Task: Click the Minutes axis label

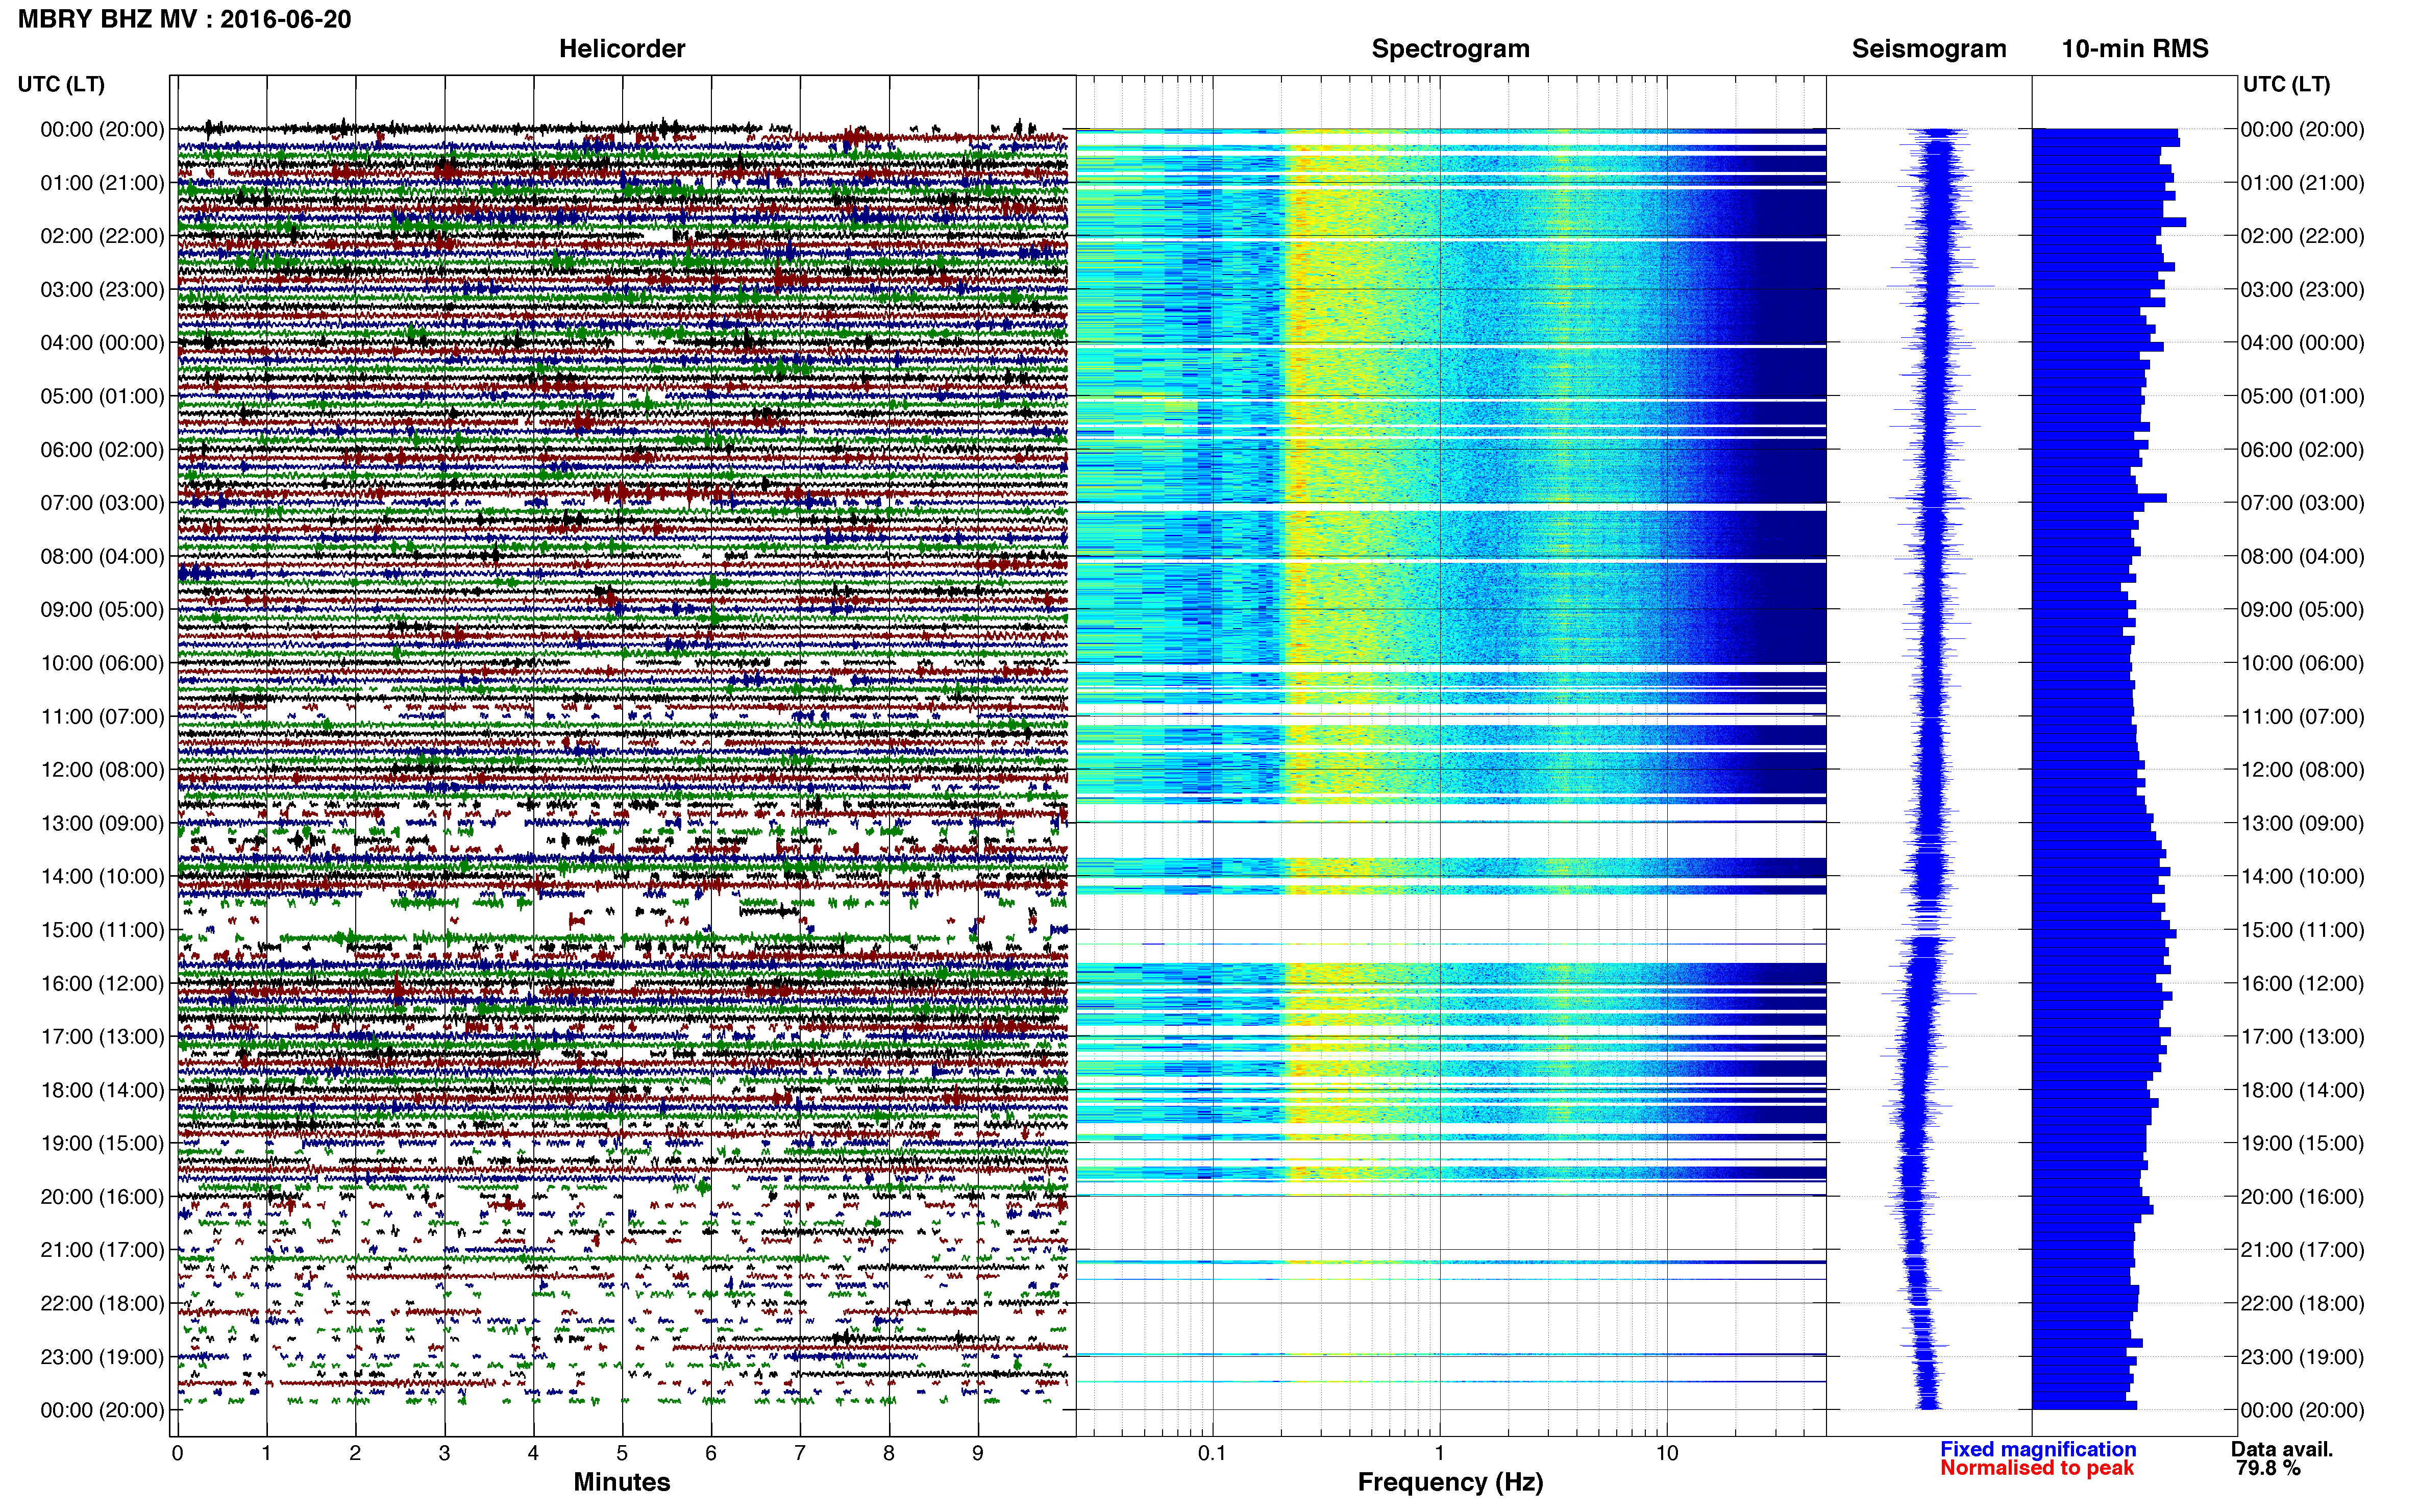Action: (622, 1482)
